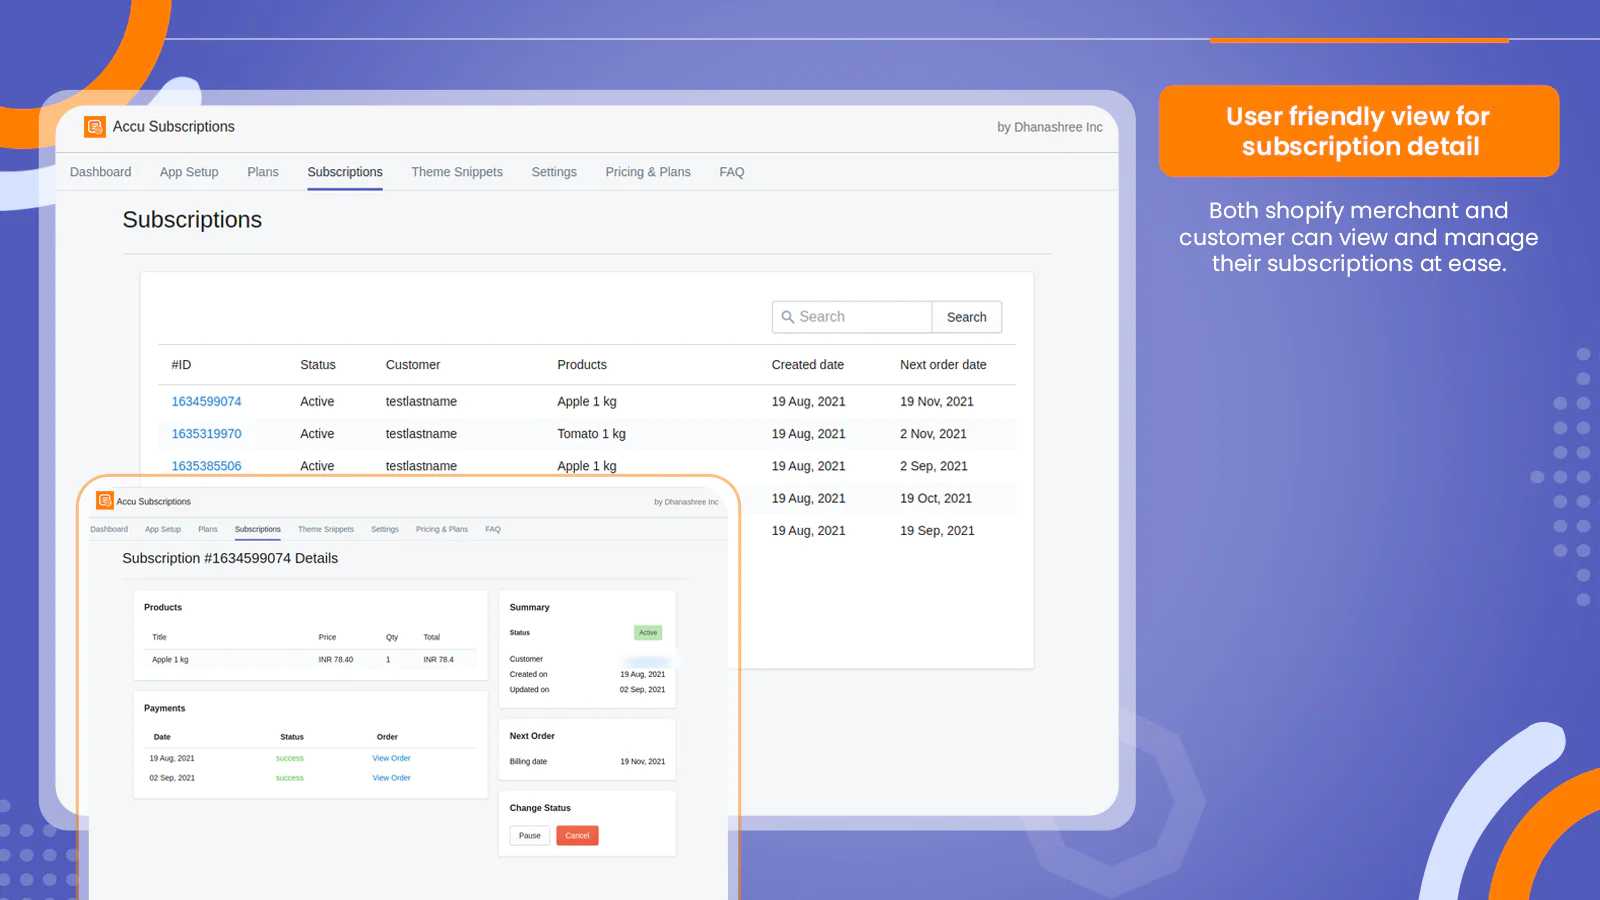The height and width of the screenshot is (900, 1600).
Task: Open subscription ID 1634599074
Action: (206, 401)
